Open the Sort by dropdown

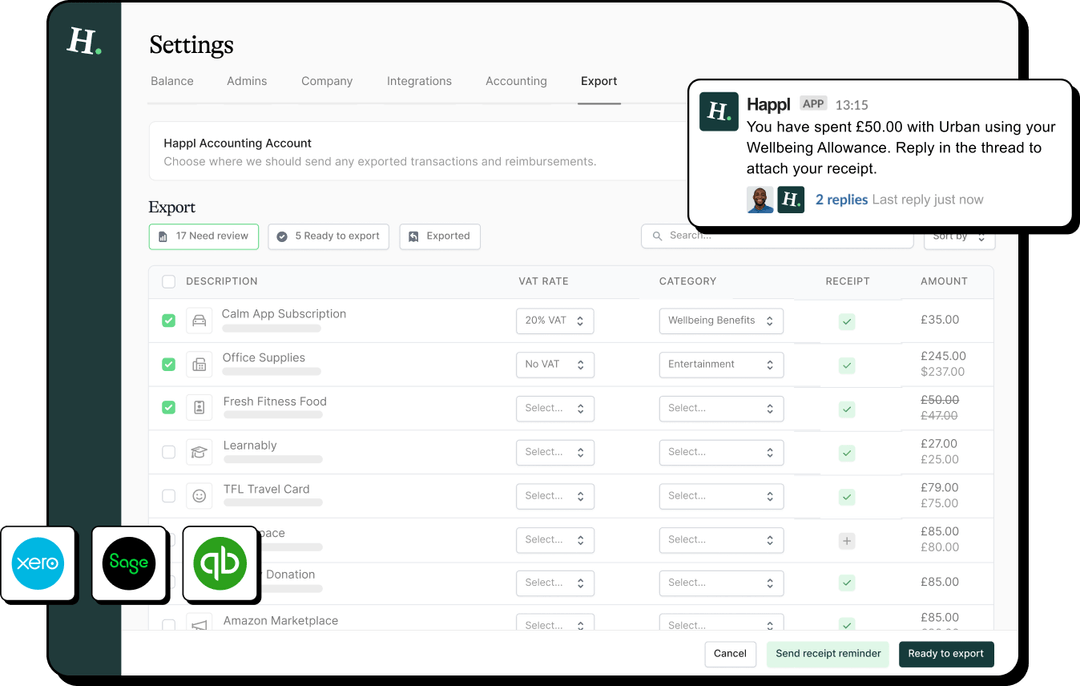[958, 237]
